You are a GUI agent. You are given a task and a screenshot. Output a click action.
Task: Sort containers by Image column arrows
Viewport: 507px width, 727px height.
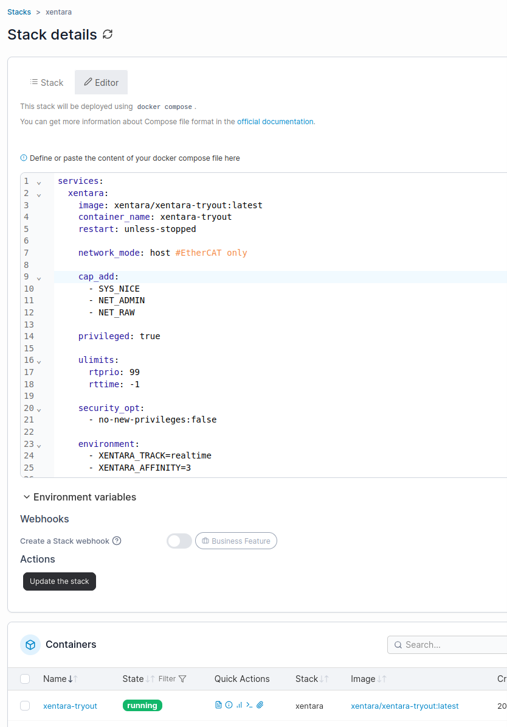382,679
